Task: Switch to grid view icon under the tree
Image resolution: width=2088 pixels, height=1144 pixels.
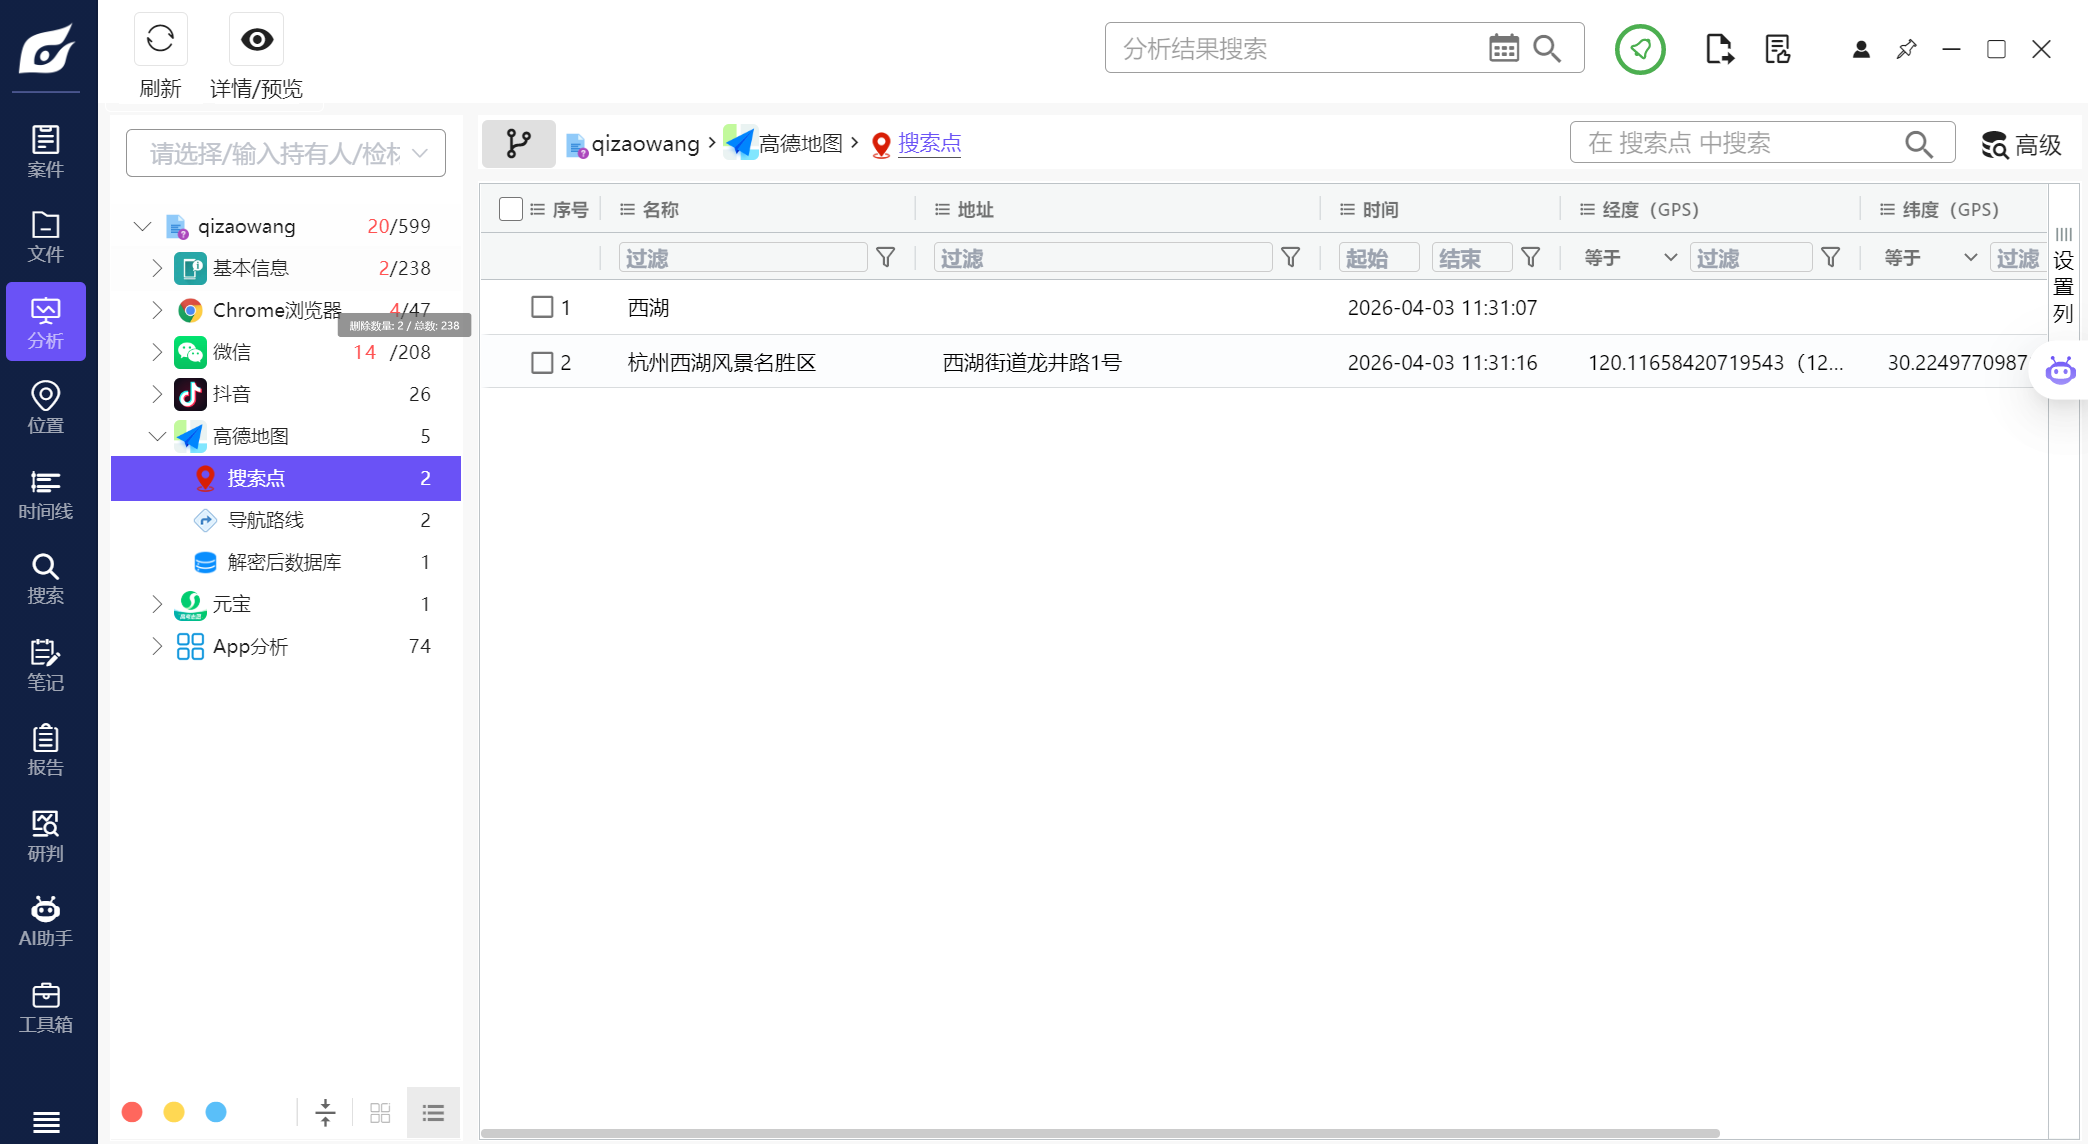Action: pyautogui.click(x=380, y=1112)
